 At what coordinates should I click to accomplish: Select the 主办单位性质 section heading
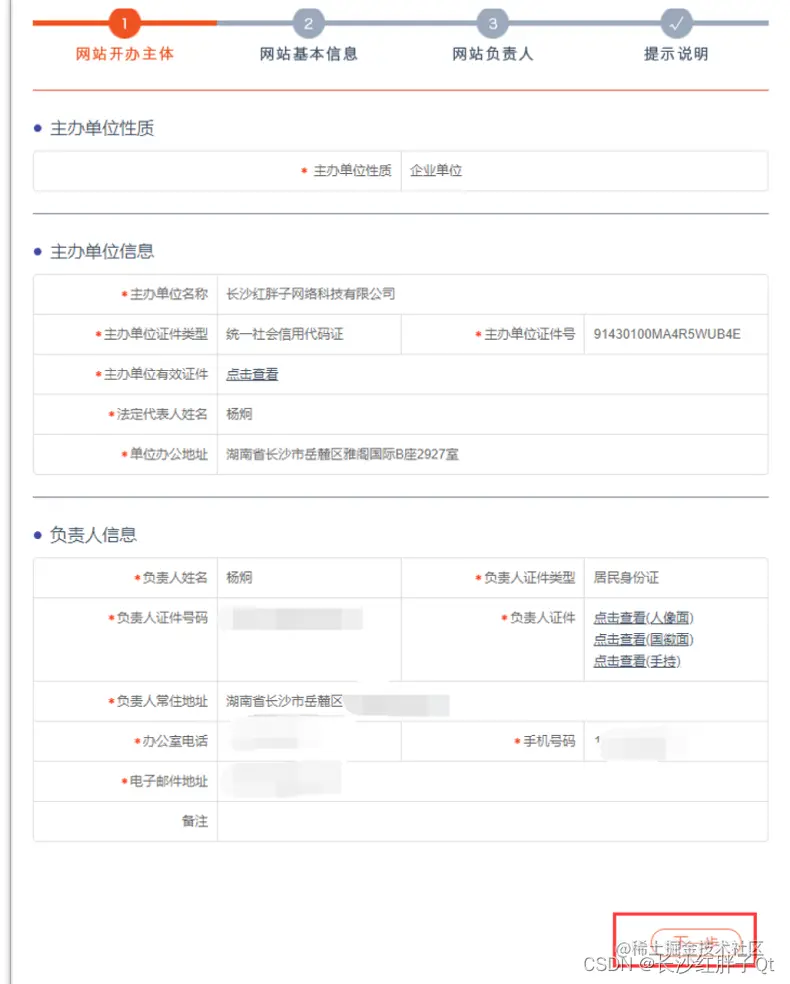[x=102, y=128]
